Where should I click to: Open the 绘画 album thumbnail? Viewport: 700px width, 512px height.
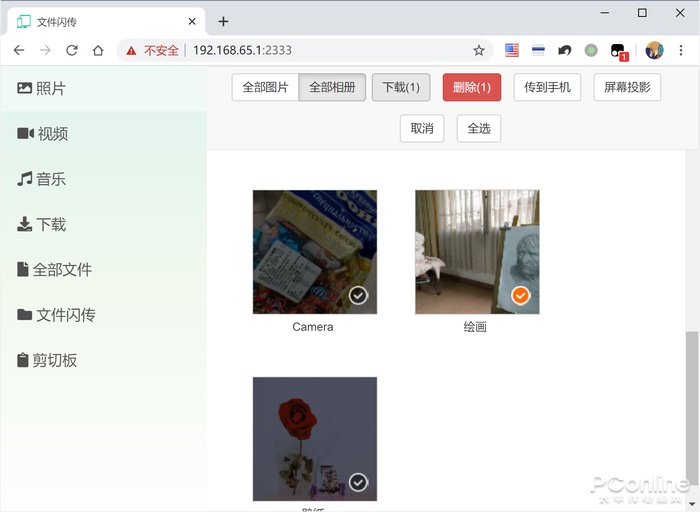[477, 252]
